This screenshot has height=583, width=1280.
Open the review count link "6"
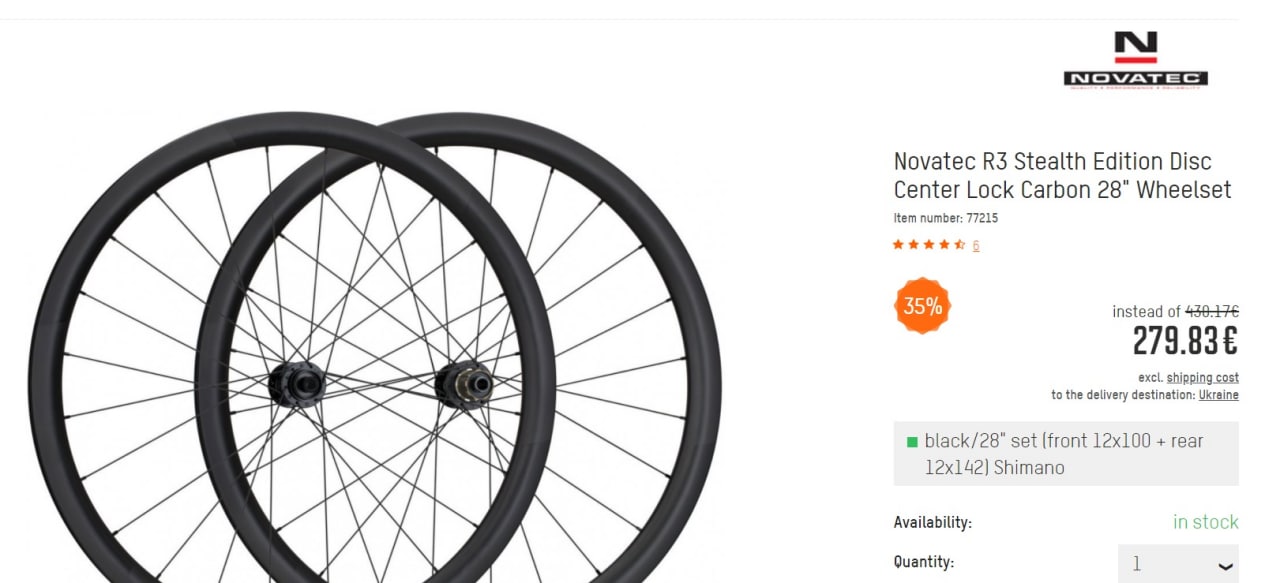976,245
